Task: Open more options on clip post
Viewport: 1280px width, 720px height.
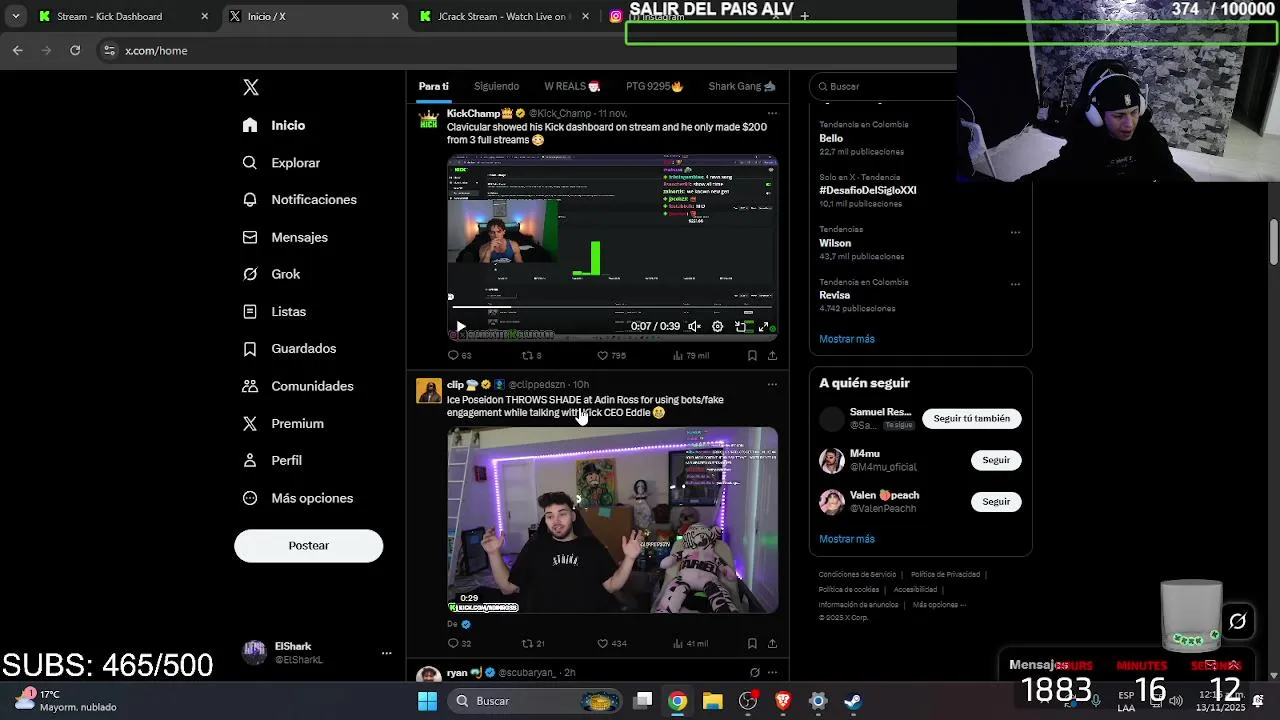Action: click(x=771, y=384)
